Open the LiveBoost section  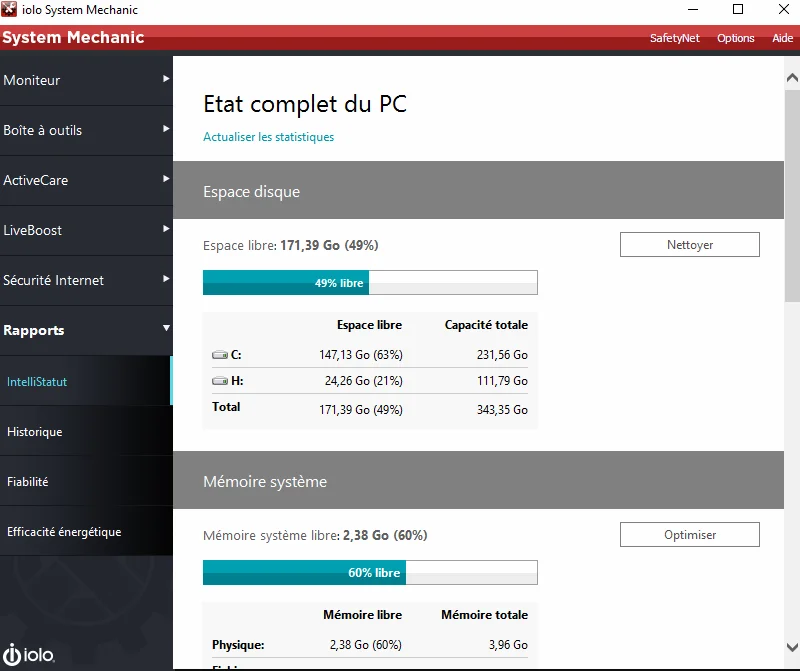click(x=86, y=231)
